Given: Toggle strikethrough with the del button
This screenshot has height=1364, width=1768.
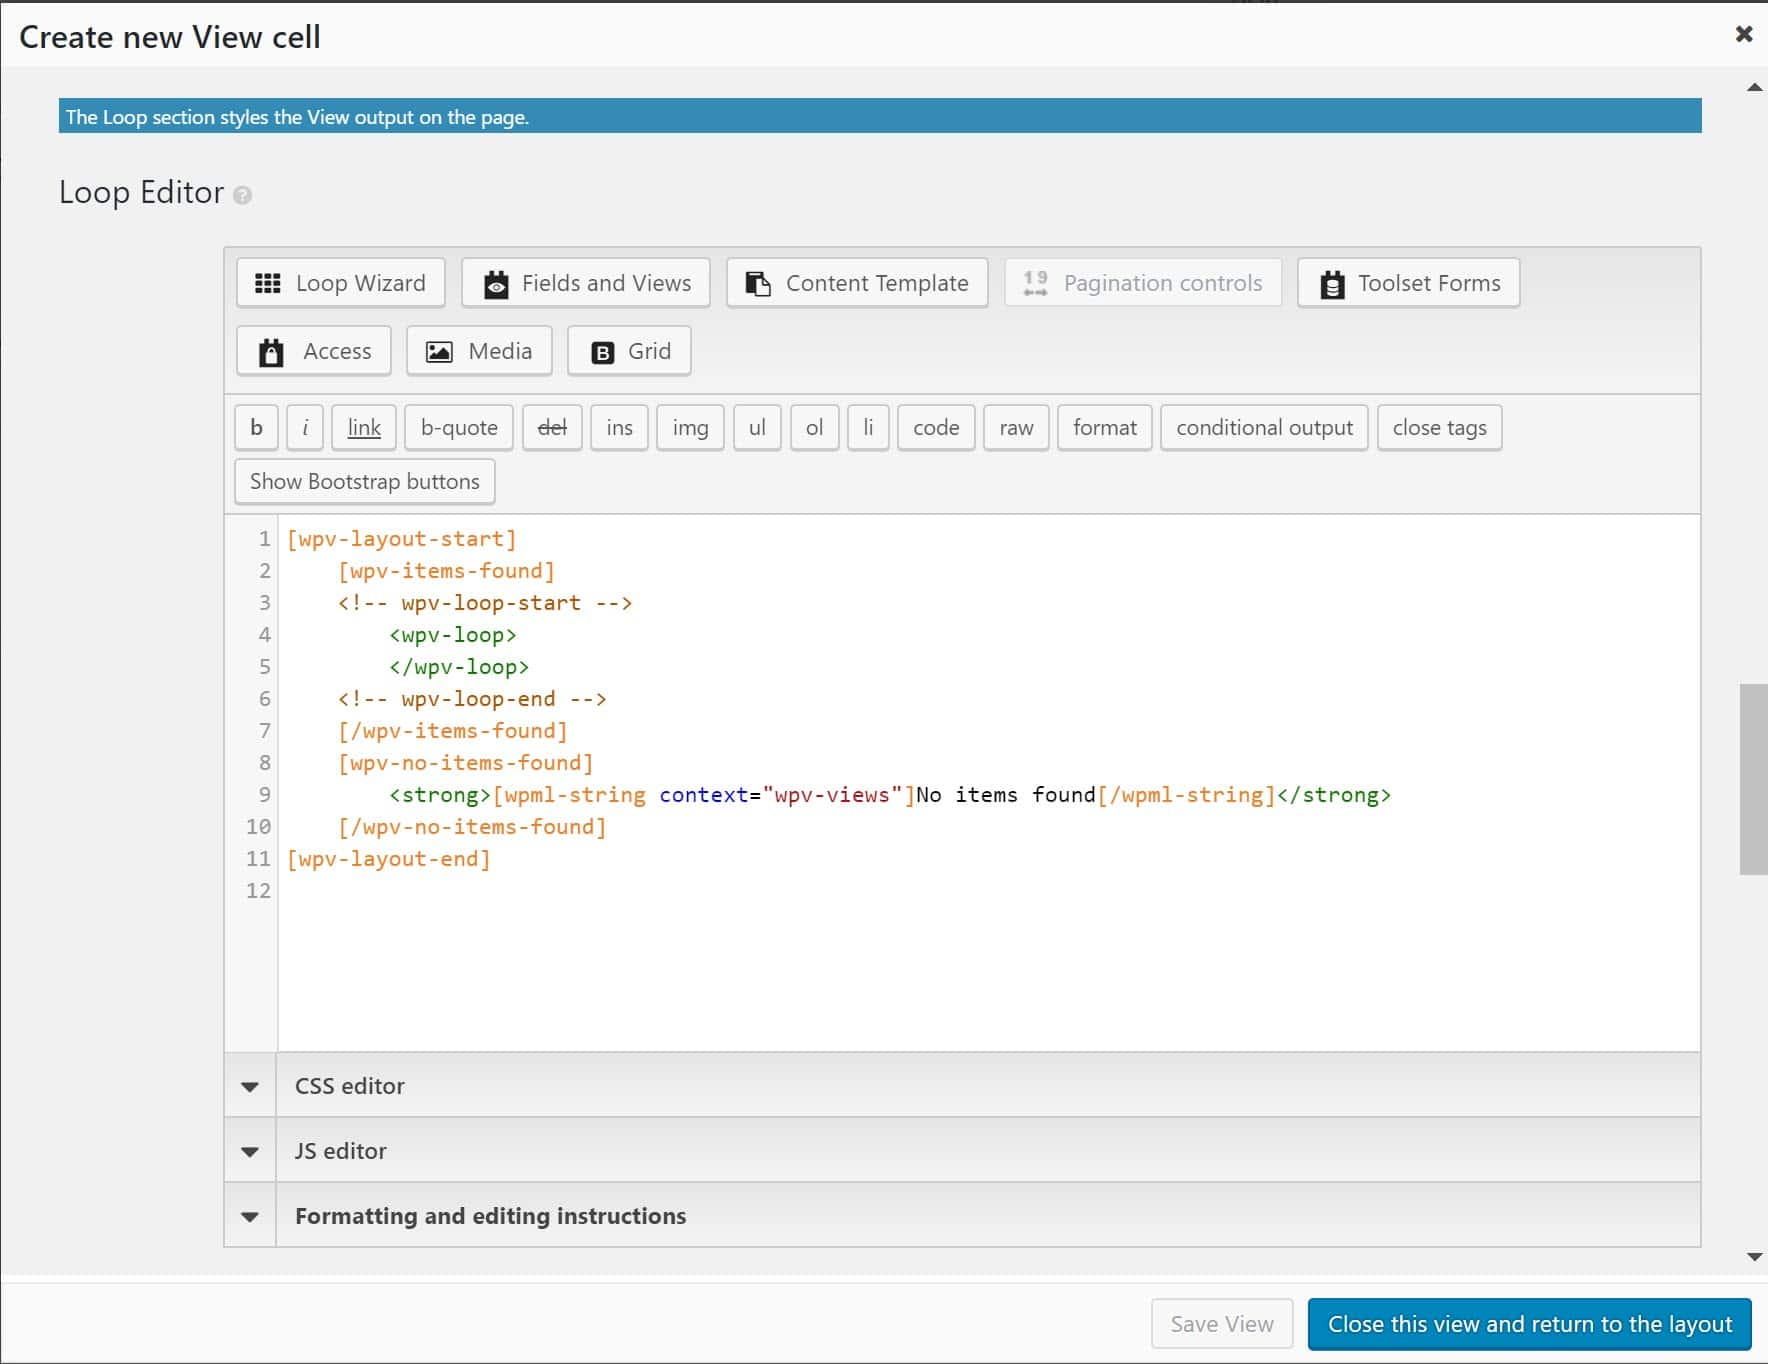Looking at the screenshot, I should pyautogui.click(x=552, y=427).
